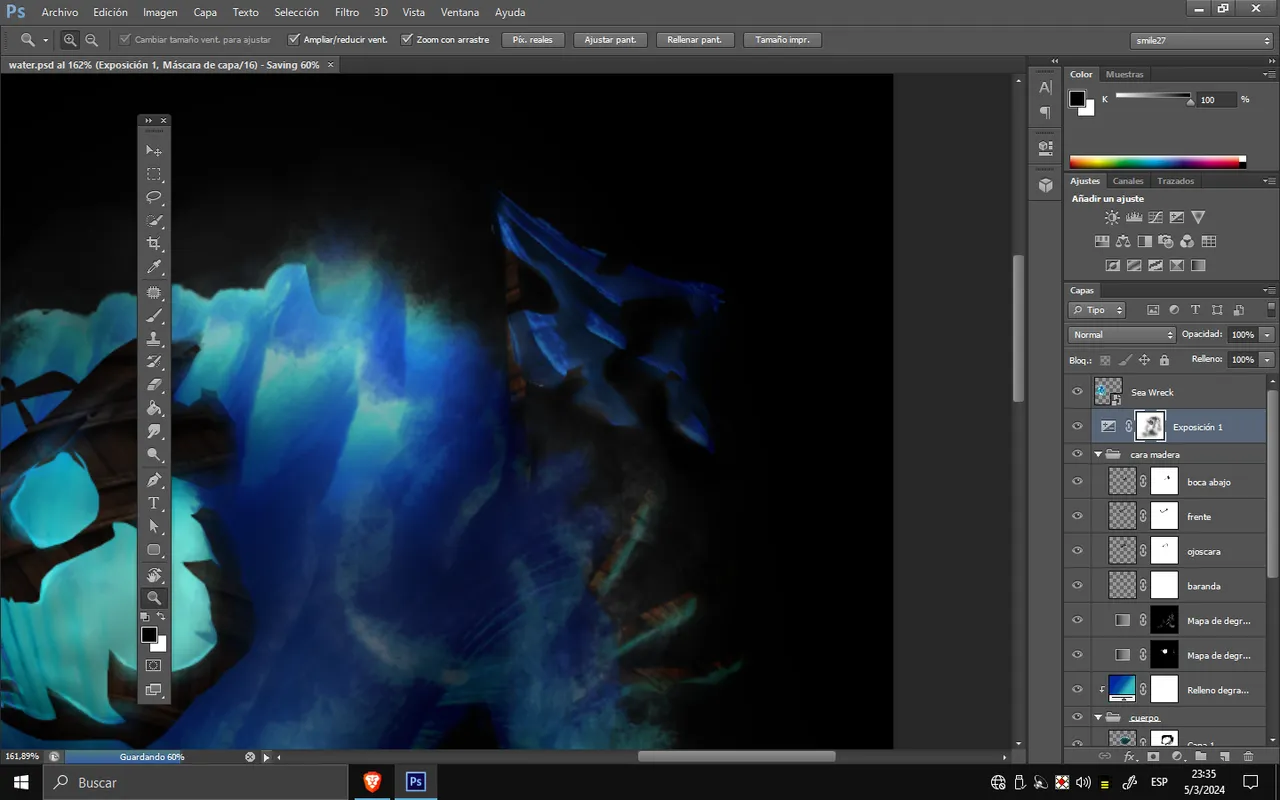Add a Curves adjustment

click(1155, 217)
